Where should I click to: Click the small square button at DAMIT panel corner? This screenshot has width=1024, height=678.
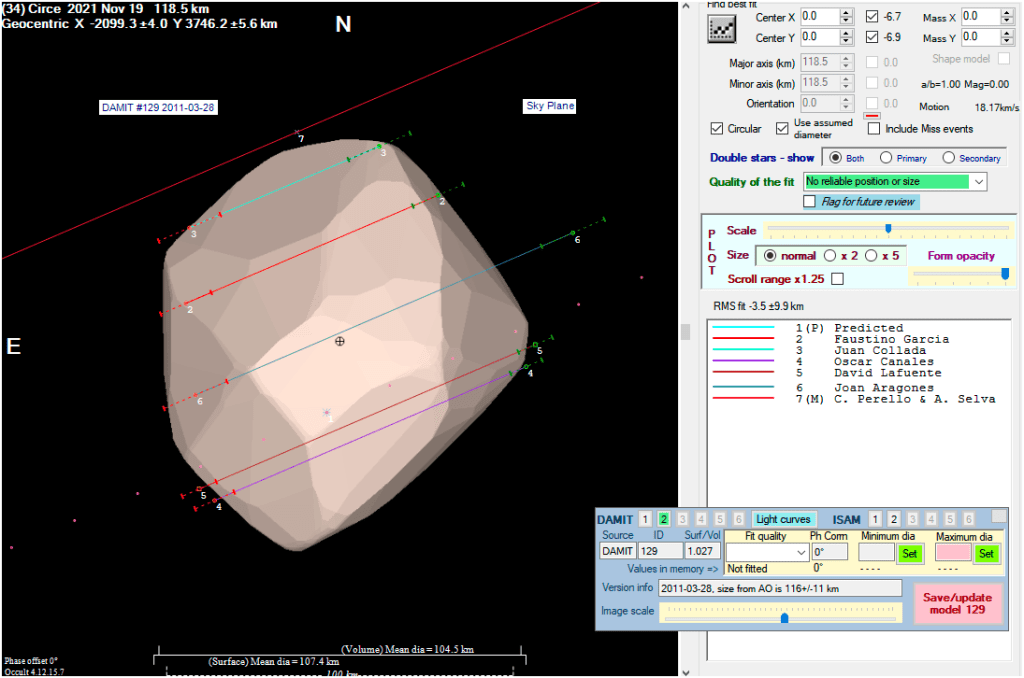pyautogui.click(x=998, y=516)
